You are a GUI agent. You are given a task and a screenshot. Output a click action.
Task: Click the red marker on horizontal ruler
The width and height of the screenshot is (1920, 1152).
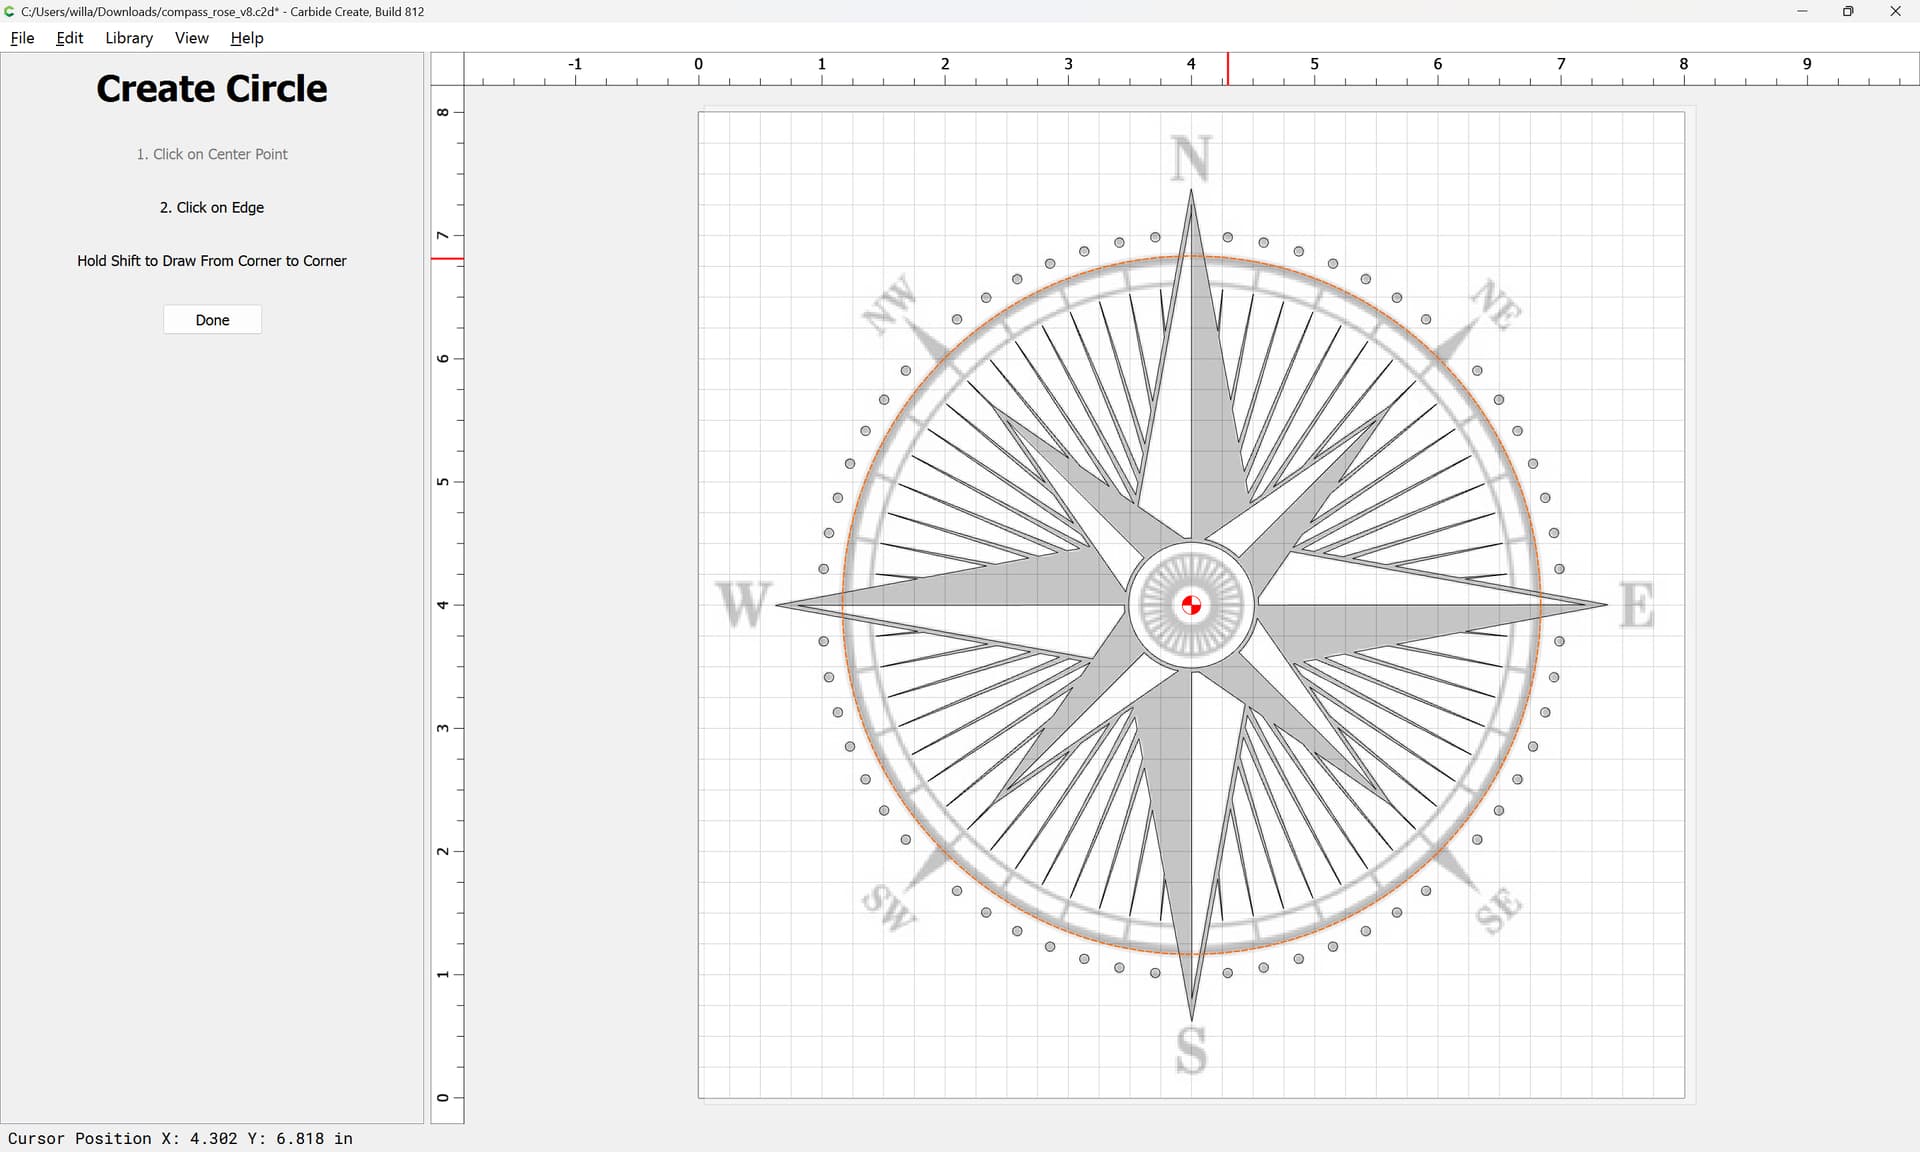(1228, 69)
